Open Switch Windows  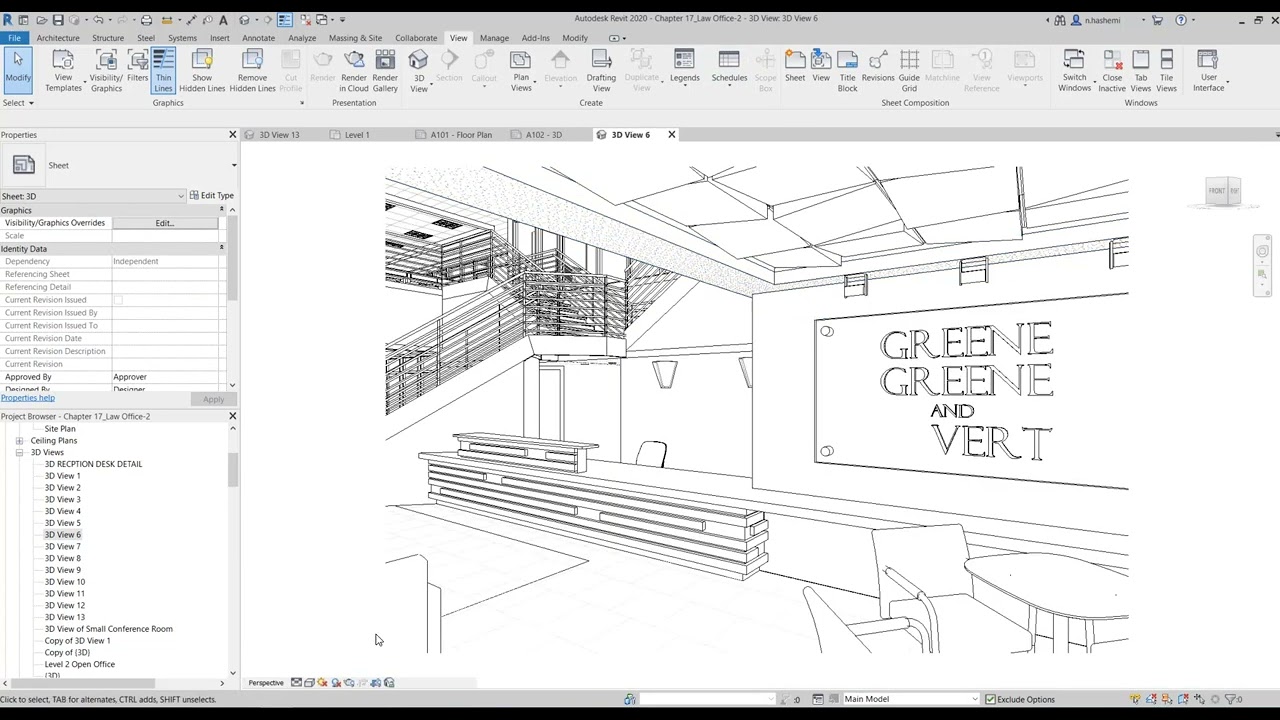click(x=1074, y=71)
